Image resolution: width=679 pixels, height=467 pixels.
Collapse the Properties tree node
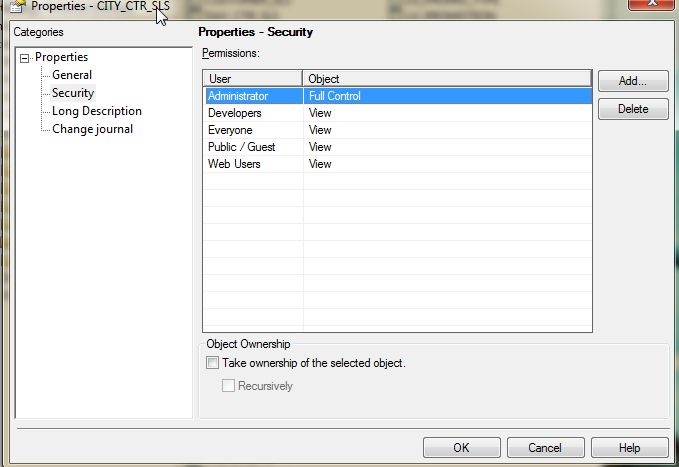[25, 58]
